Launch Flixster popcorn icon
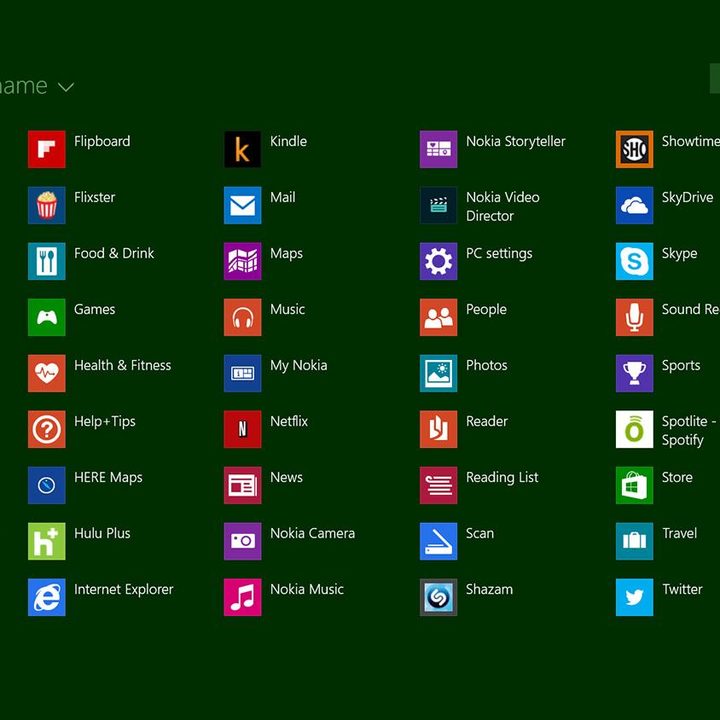The height and width of the screenshot is (720, 720). (x=46, y=205)
